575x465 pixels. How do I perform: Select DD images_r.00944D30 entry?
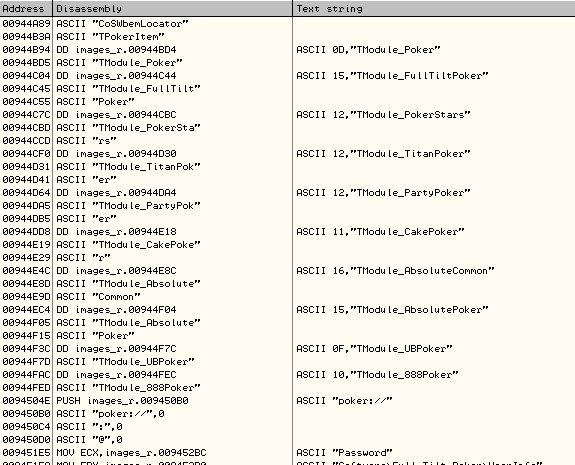click(x=116, y=154)
